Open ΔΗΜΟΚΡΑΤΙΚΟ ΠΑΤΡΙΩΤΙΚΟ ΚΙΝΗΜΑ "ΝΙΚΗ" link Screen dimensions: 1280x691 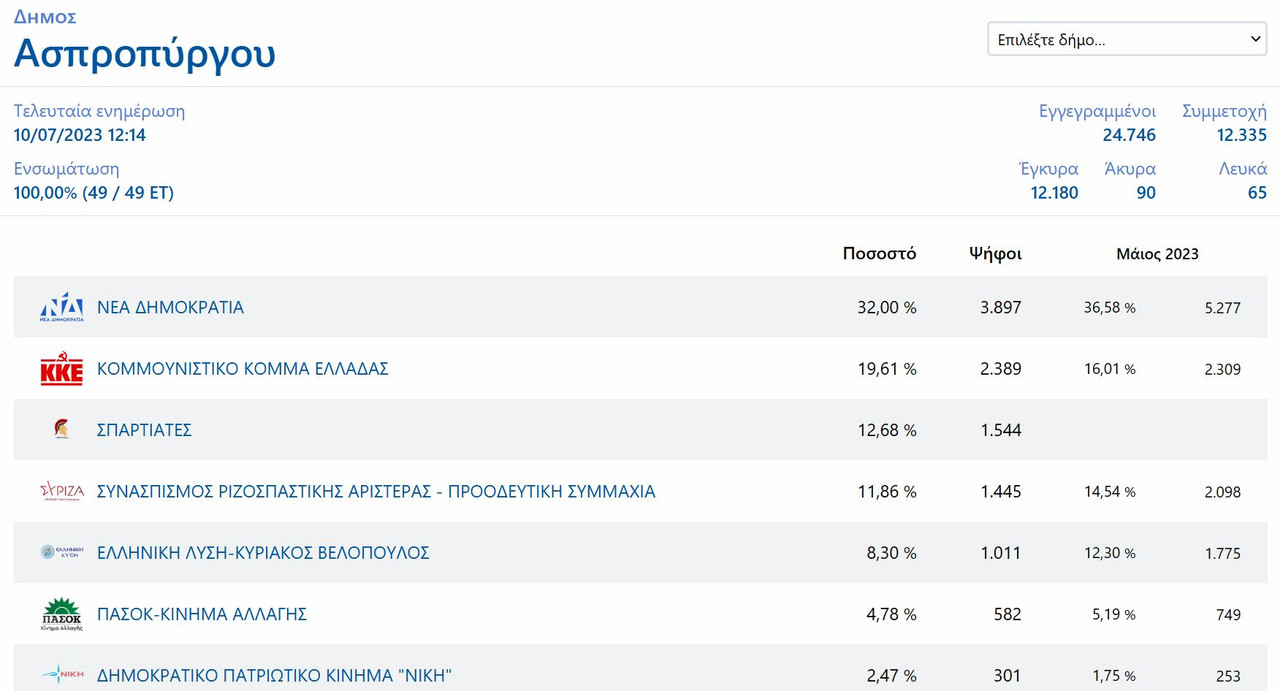pyautogui.click(x=274, y=676)
